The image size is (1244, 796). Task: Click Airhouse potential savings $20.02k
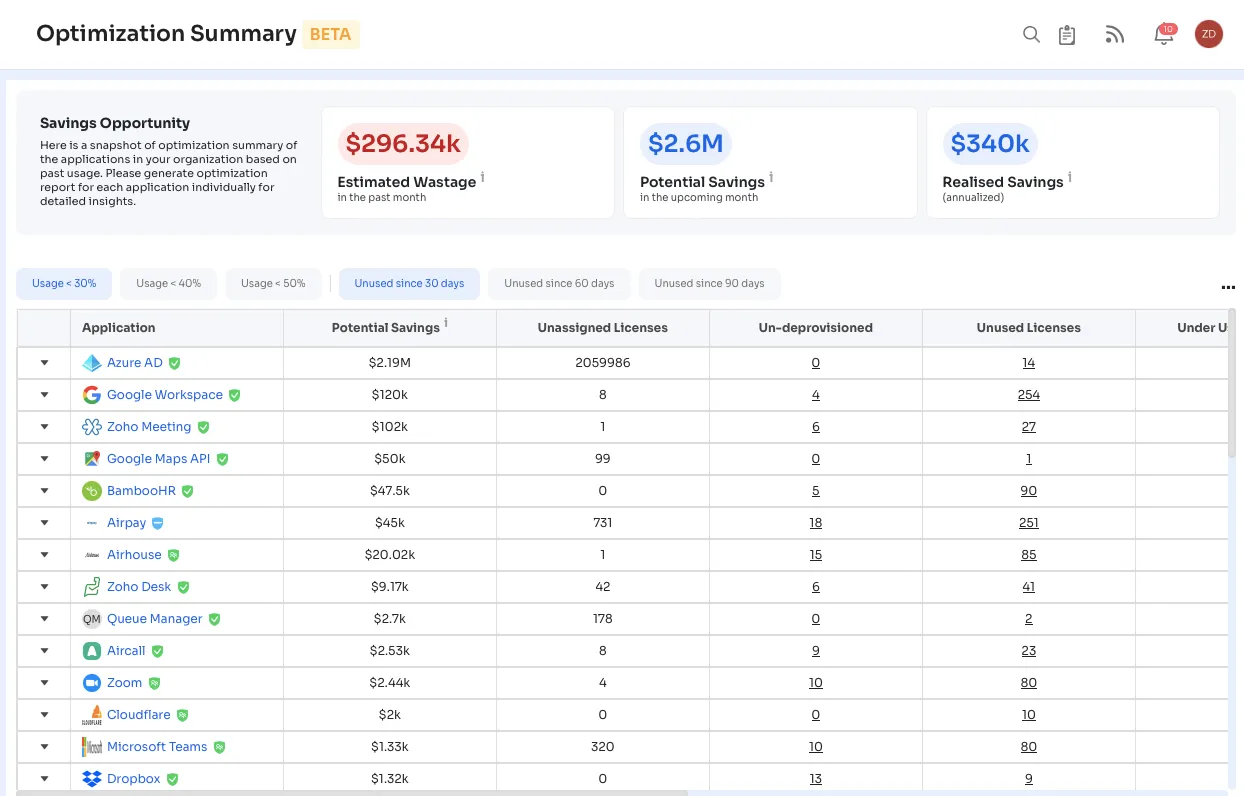click(390, 555)
